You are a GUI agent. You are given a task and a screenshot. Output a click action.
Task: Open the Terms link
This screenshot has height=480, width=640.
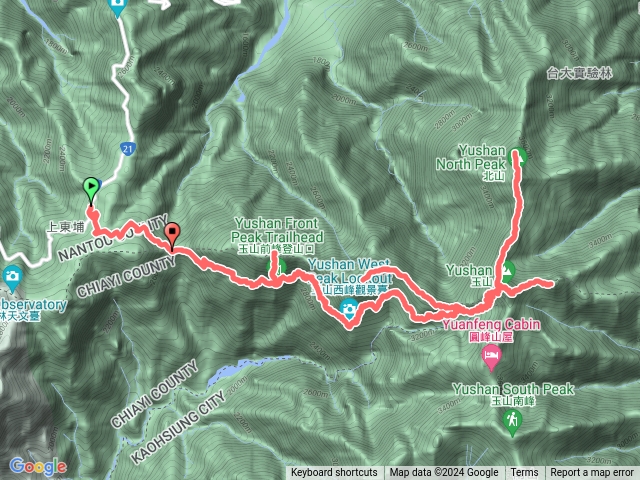pos(524,473)
